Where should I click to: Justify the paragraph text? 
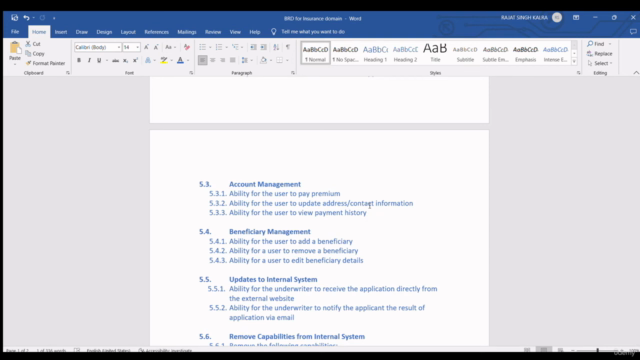[233, 60]
